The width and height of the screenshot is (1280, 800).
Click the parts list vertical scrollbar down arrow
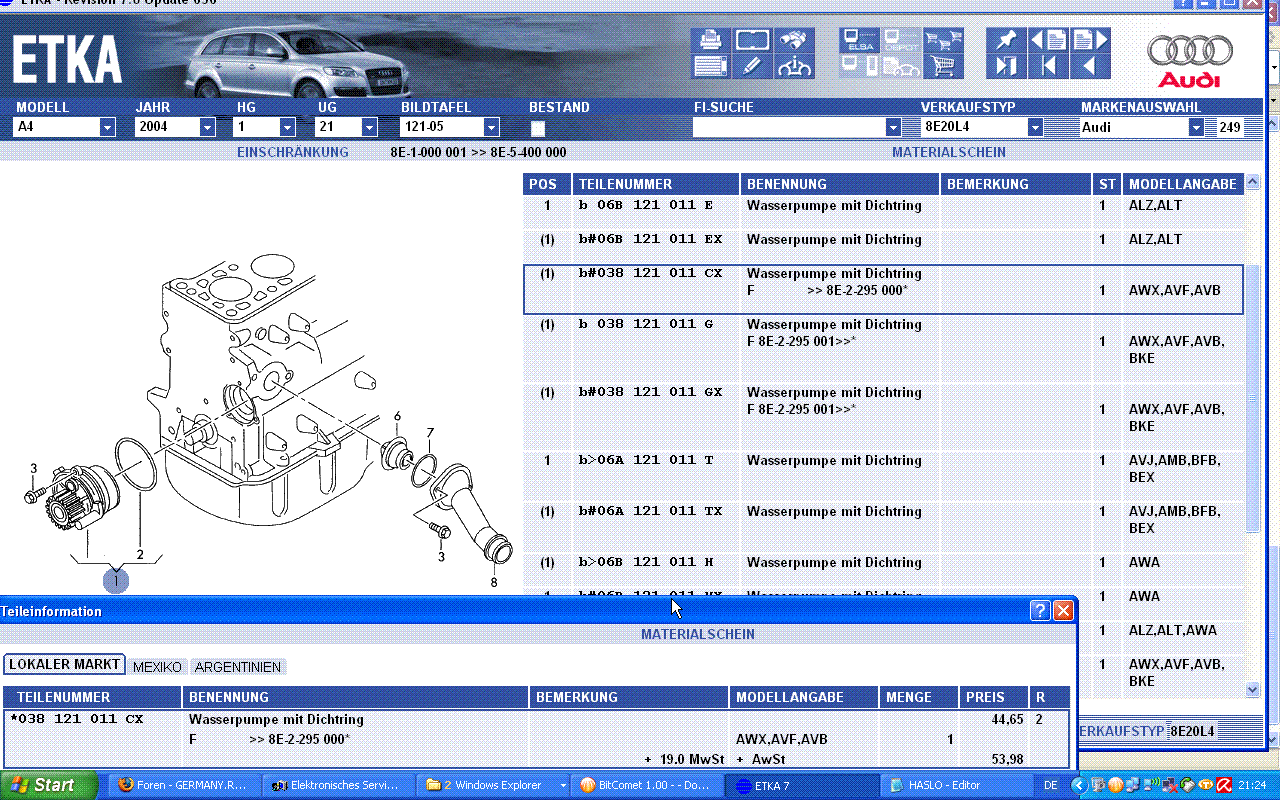tap(1253, 689)
